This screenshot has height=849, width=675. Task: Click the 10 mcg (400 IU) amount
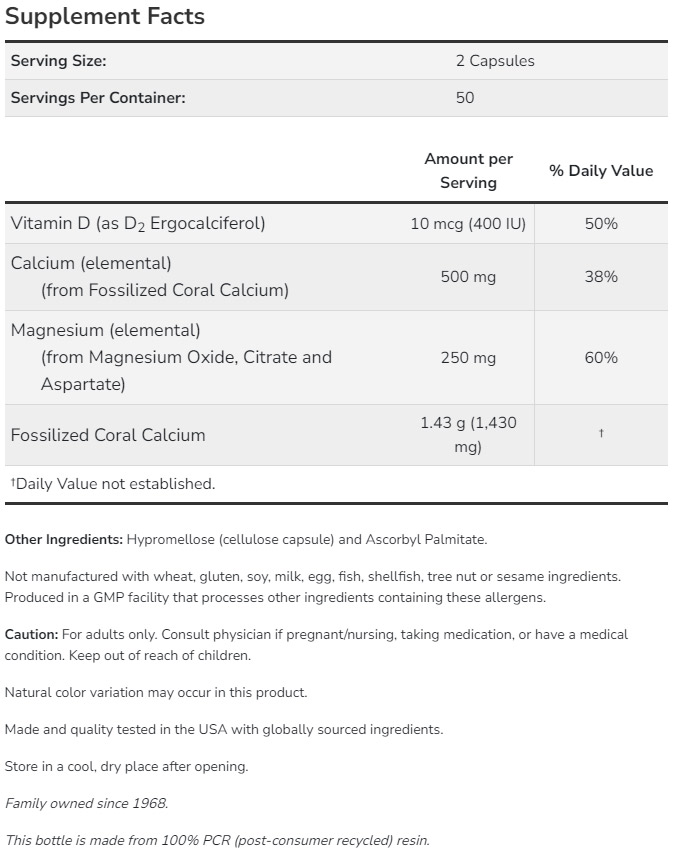click(468, 224)
